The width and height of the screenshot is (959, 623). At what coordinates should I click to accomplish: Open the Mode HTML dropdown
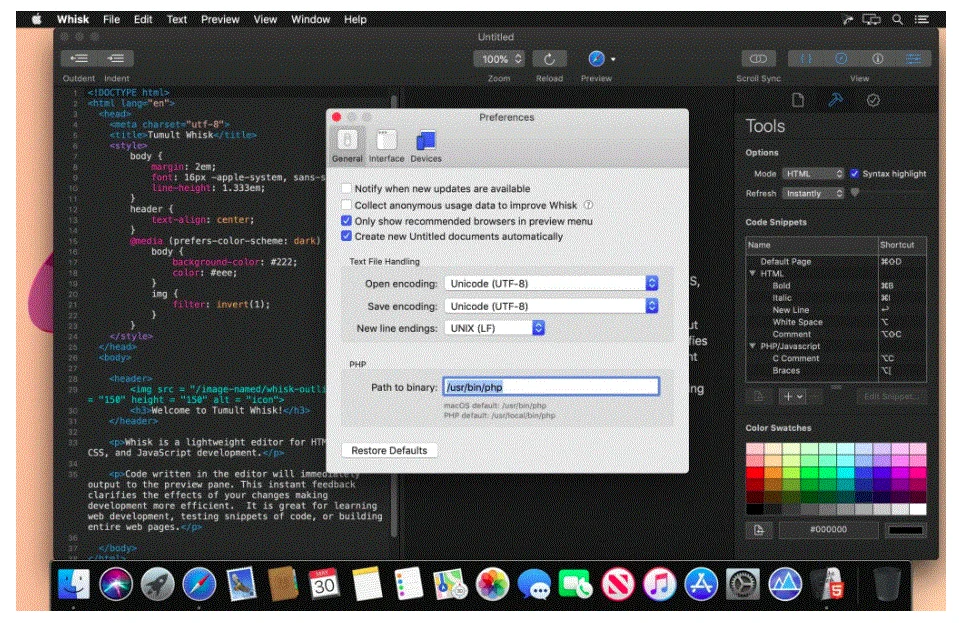813,174
